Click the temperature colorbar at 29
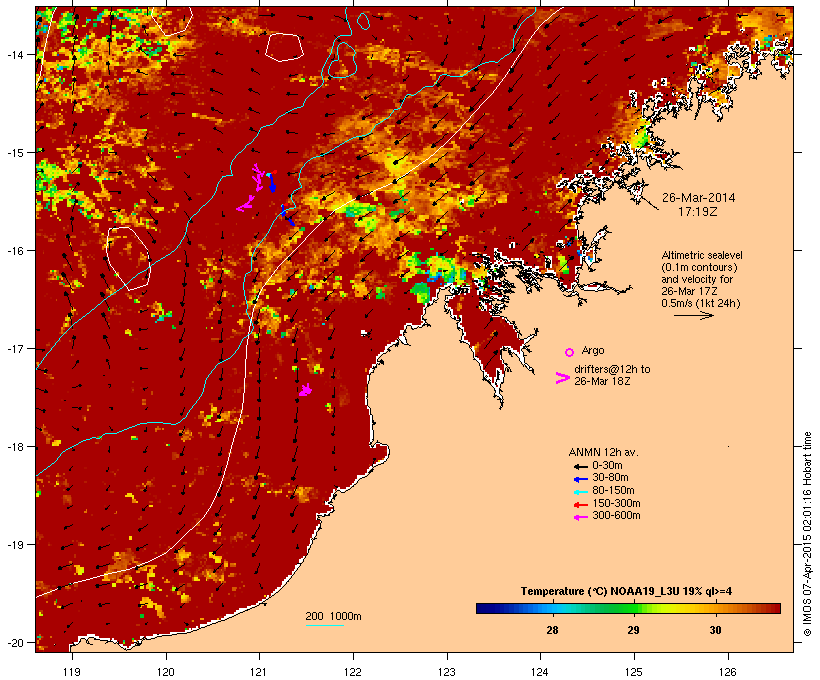Screen dimensions: 820x680 (x=633, y=608)
